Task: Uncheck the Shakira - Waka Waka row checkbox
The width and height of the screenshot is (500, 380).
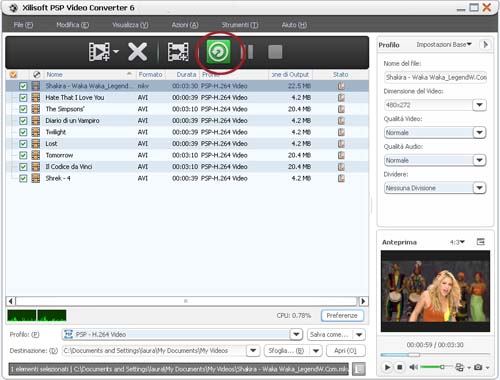Action: (23, 86)
